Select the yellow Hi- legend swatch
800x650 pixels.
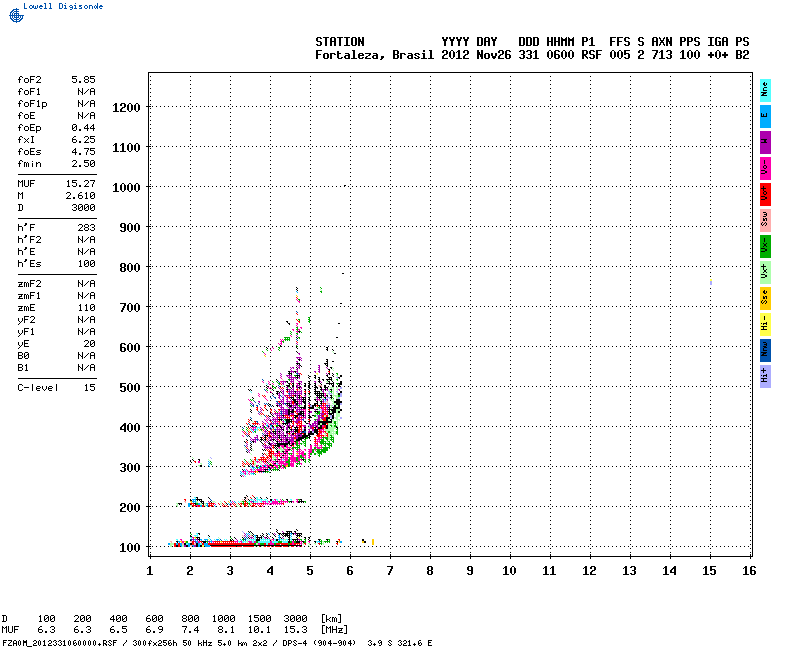click(x=765, y=324)
